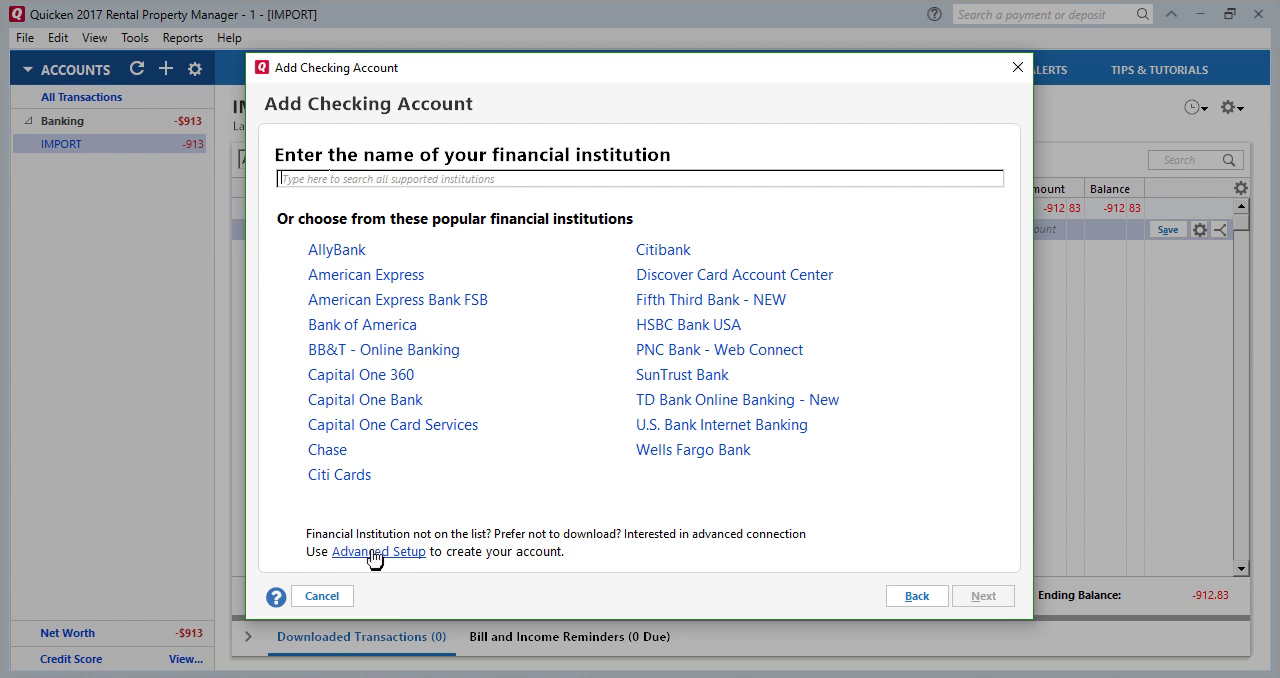This screenshot has width=1280, height=678.
Task: Click the up arrow in the title bar
Action: coord(1171,14)
